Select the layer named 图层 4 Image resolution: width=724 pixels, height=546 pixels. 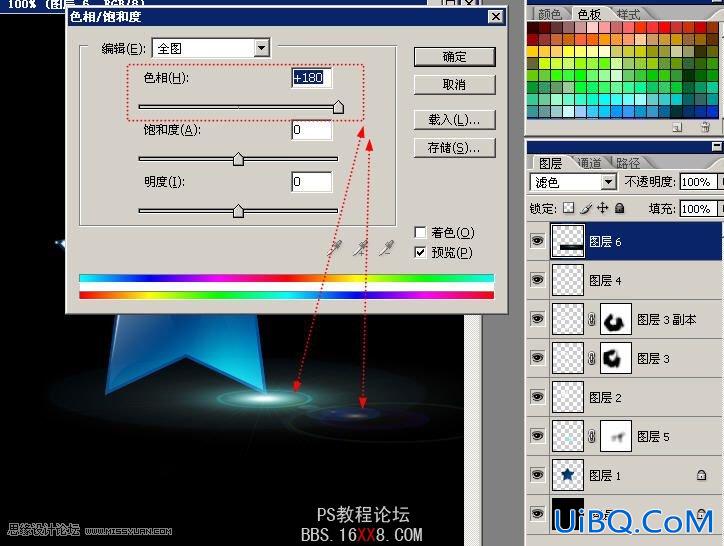tap(605, 280)
